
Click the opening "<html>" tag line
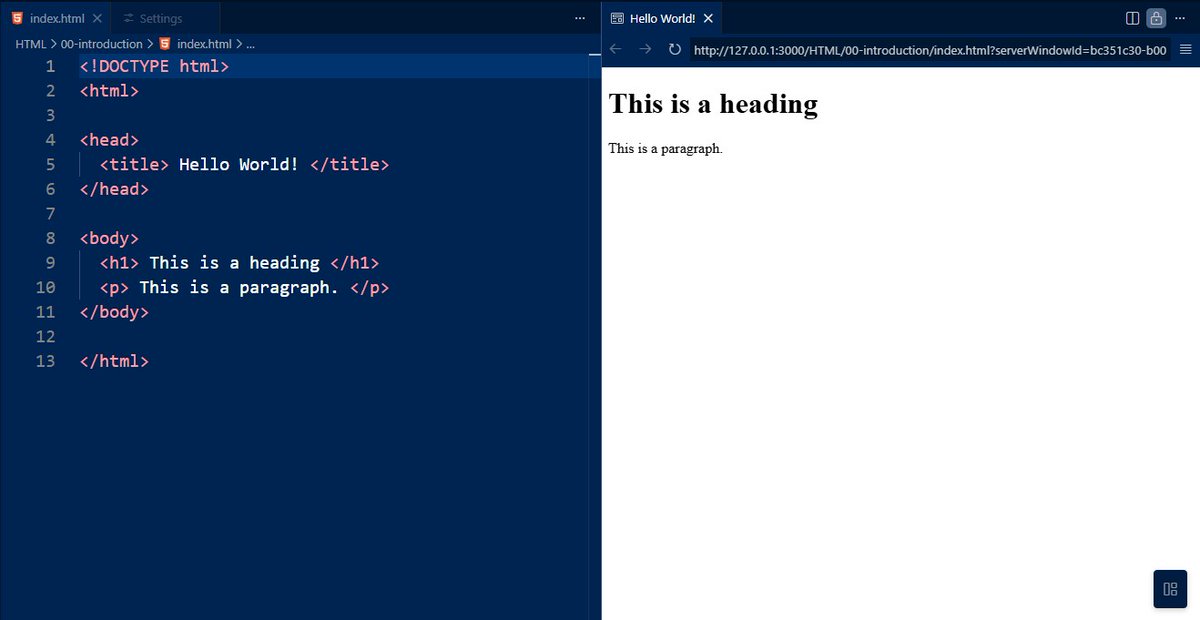coord(109,91)
